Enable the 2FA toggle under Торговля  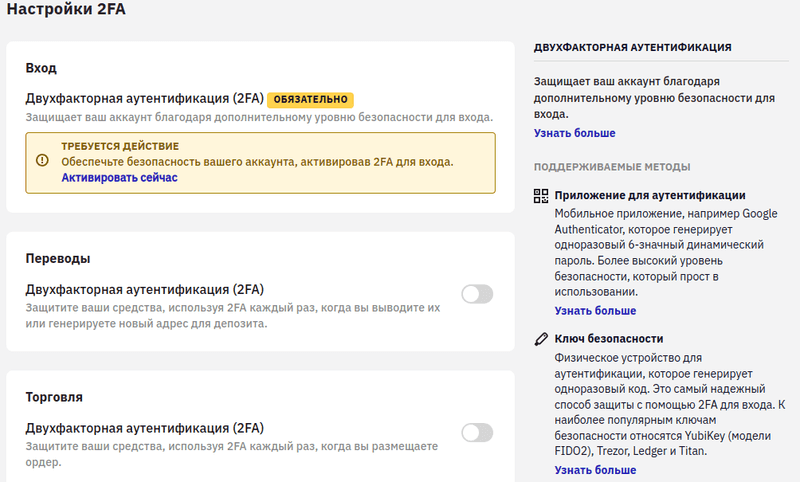[477, 433]
